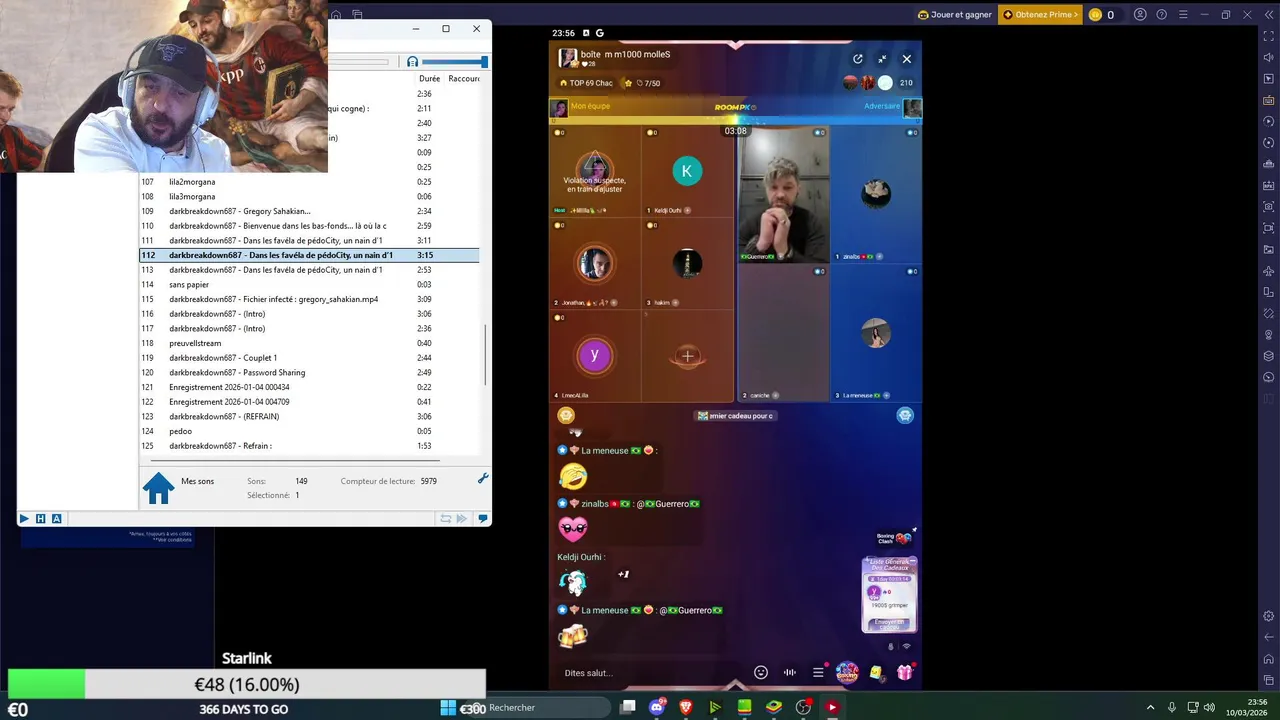
Task: Click the A toggle in the soundboard footer
Action: pyautogui.click(x=56, y=518)
